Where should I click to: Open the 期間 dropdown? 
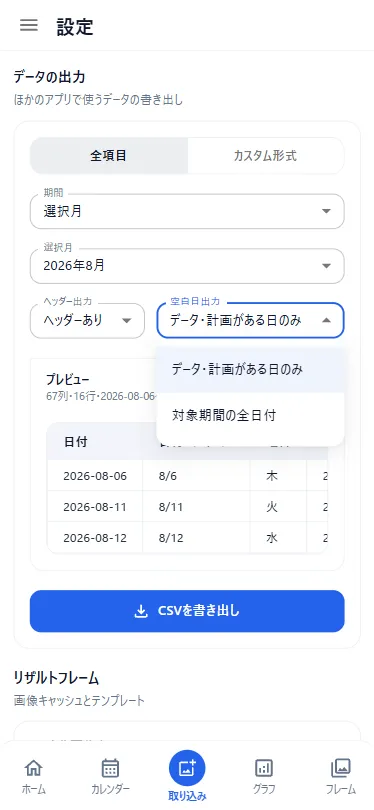pos(187,211)
